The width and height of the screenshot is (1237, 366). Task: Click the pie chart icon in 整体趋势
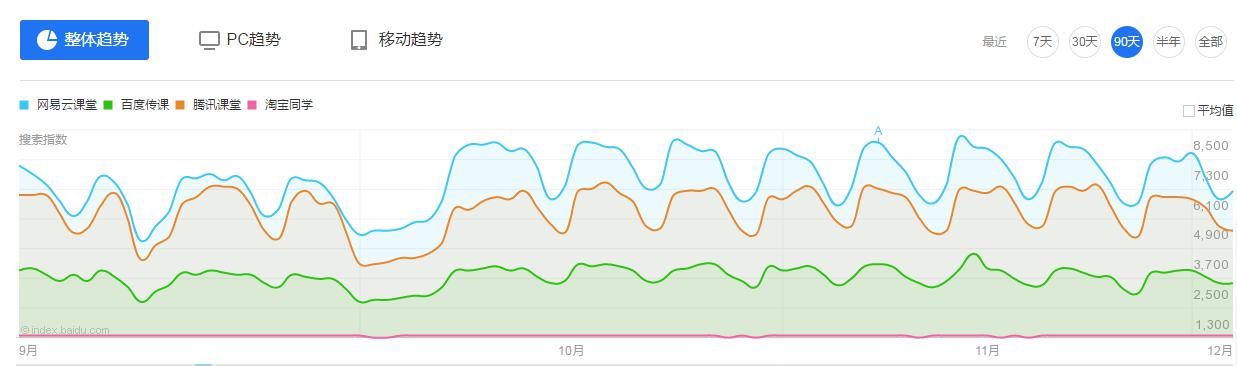[x=46, y=40]
